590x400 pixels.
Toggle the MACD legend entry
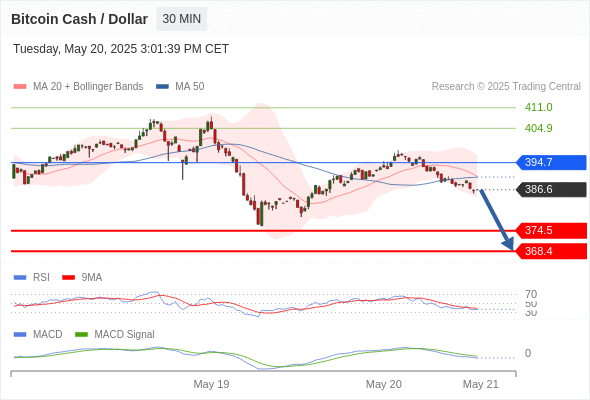(38, 334)
